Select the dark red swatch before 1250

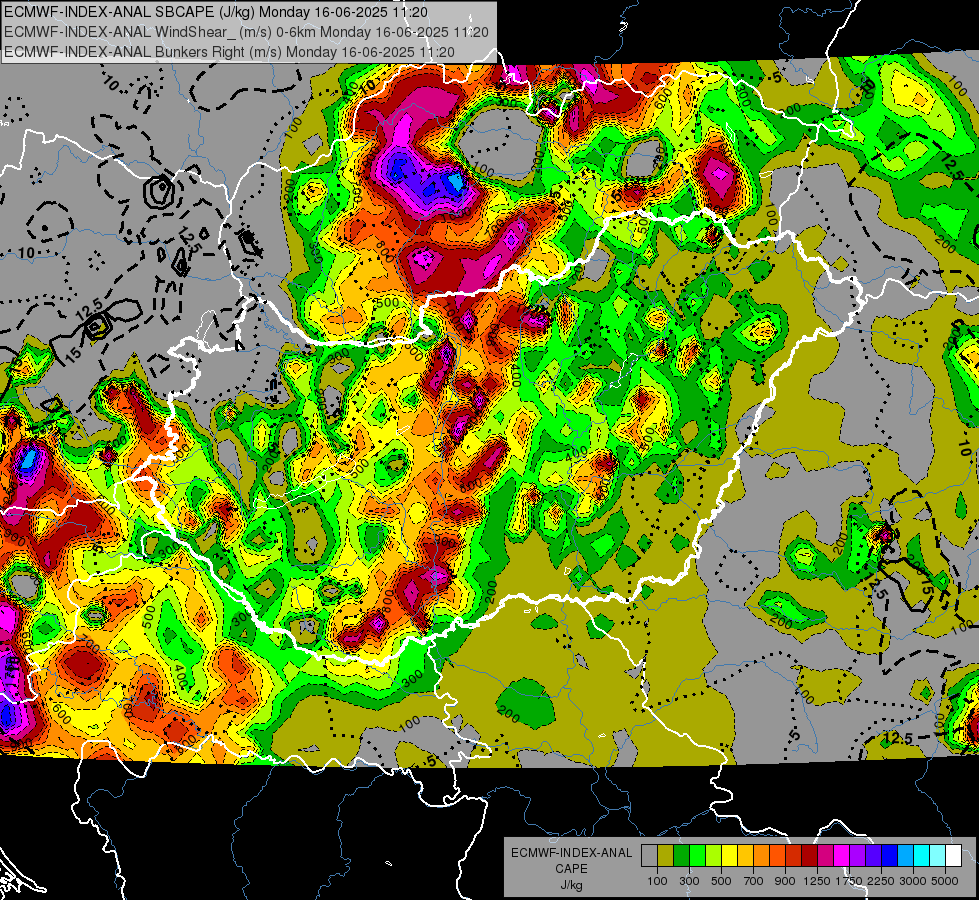click(x=809, y=856)
